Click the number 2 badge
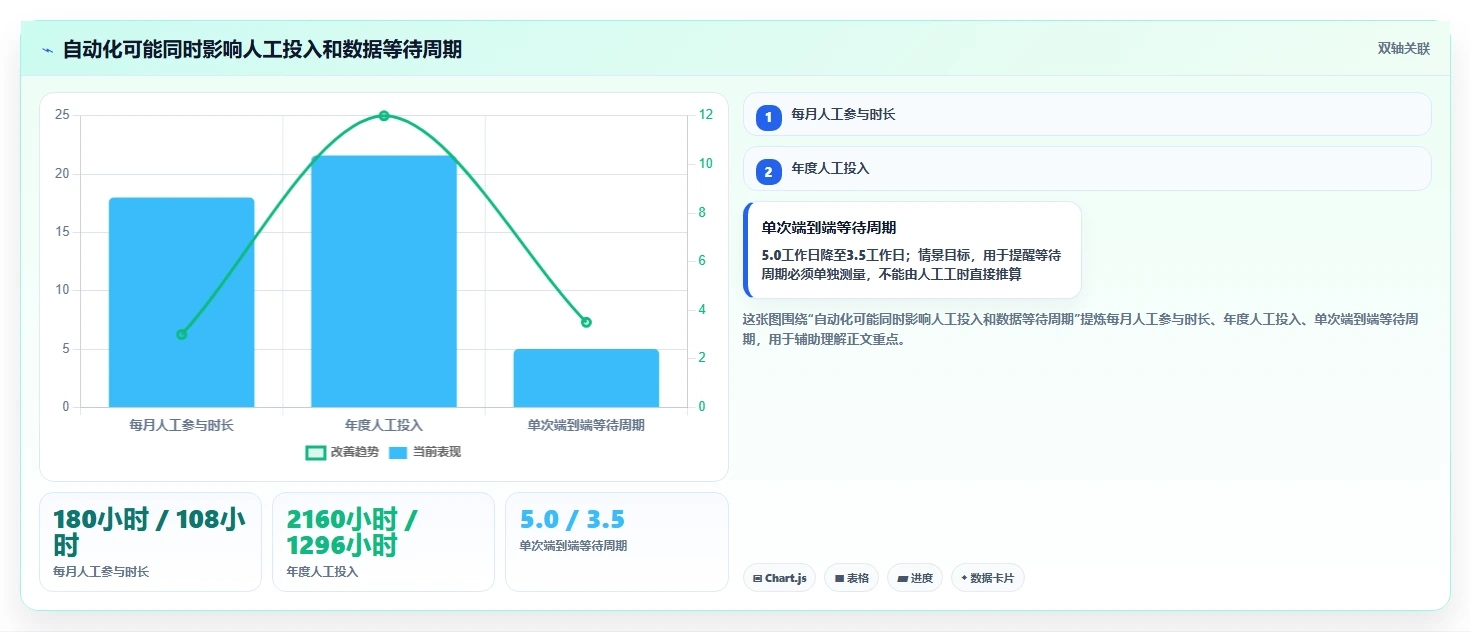Screen dimensions: 1471x632 click(768, 172)
